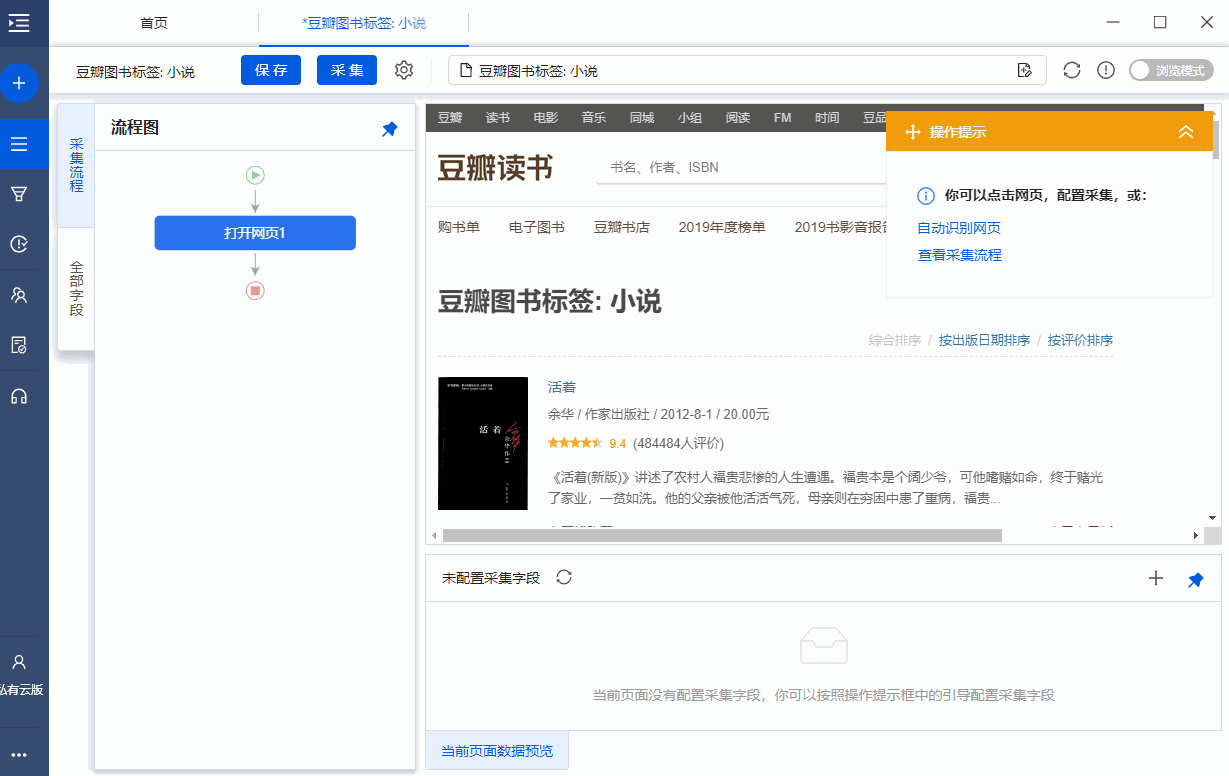Click 小组 in the site navigation bar
Image resolution: width=1229 pixels, height=776 pixels.
click(x=690, y=118)
